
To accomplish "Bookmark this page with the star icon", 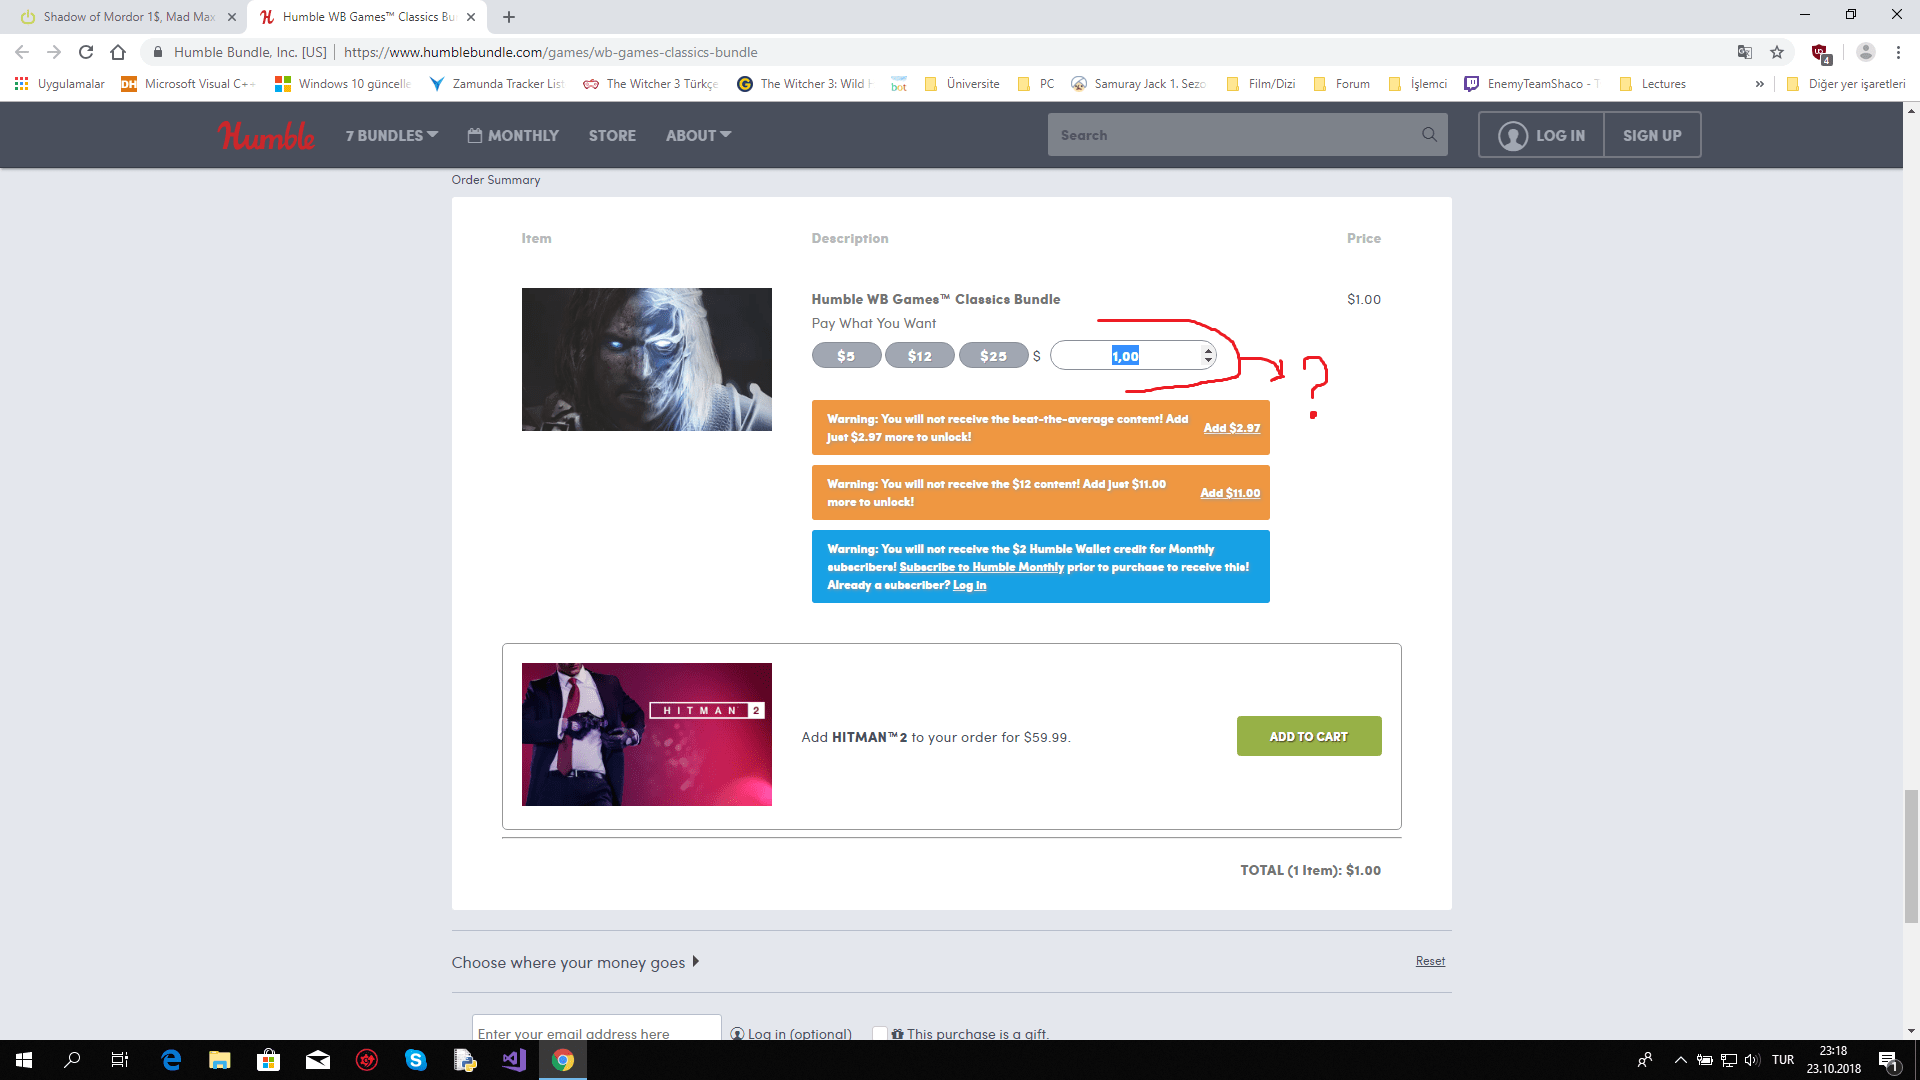I will pos(1777,52).
